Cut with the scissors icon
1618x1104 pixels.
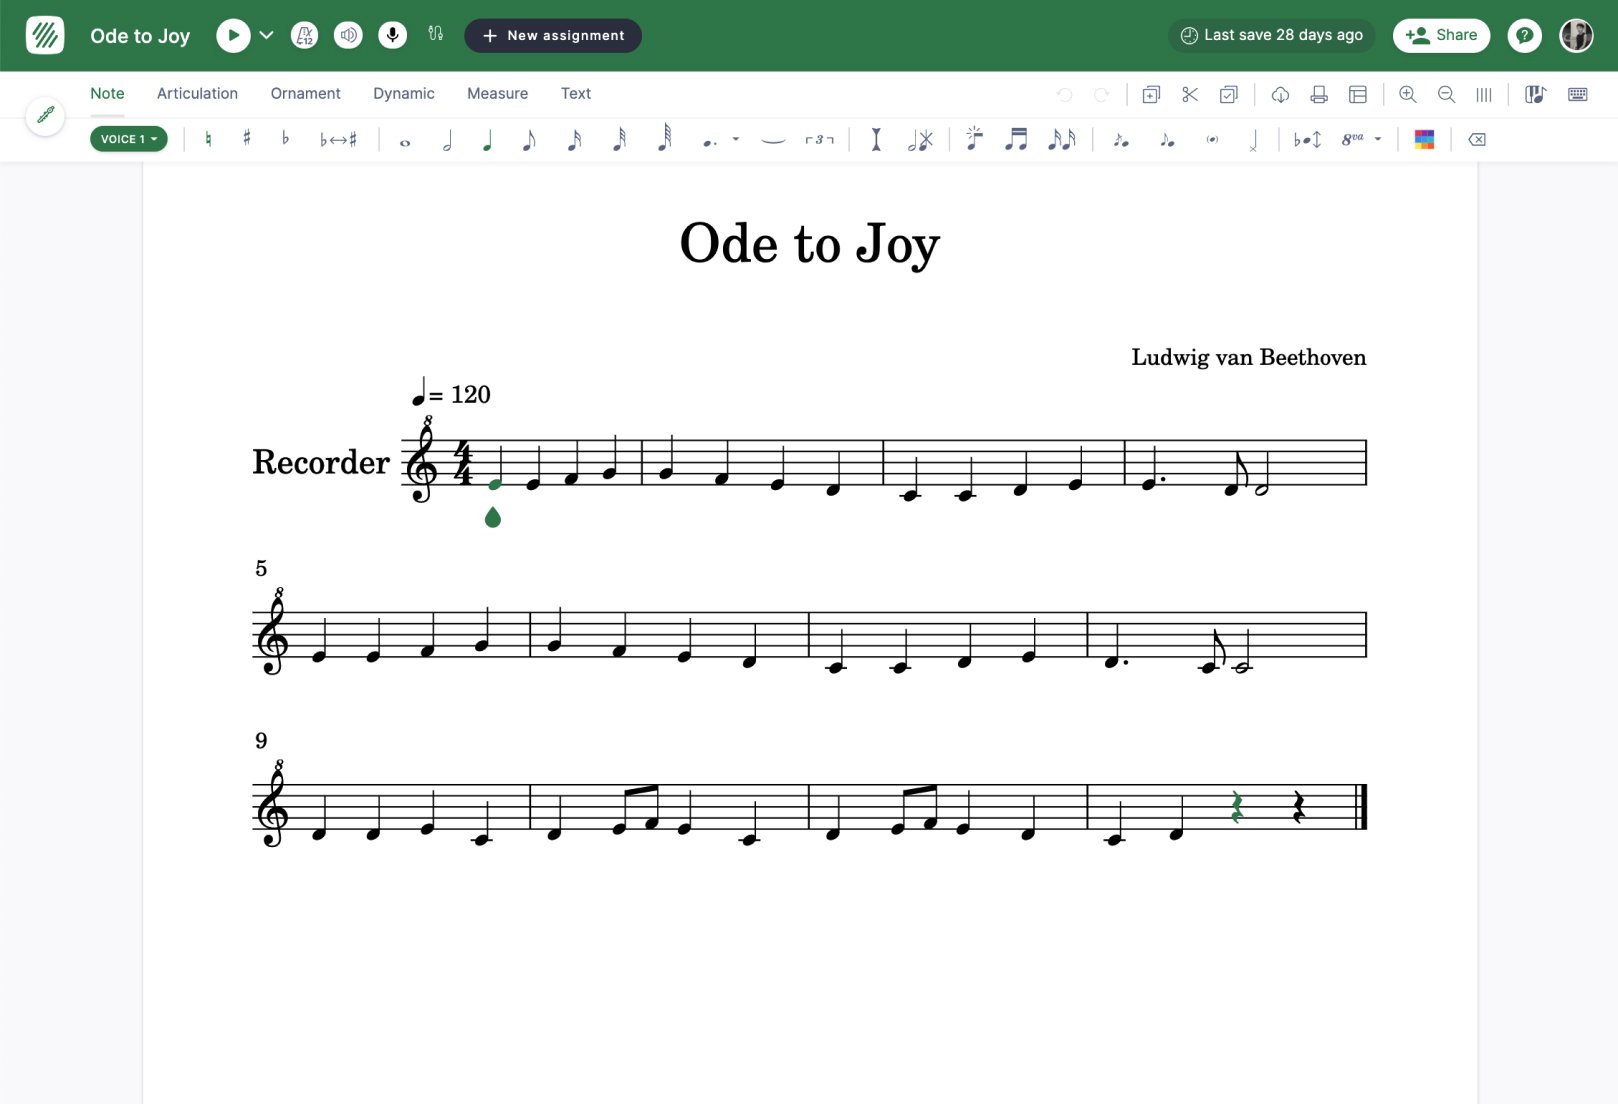pyautogui.click(x=1190, y=95)
